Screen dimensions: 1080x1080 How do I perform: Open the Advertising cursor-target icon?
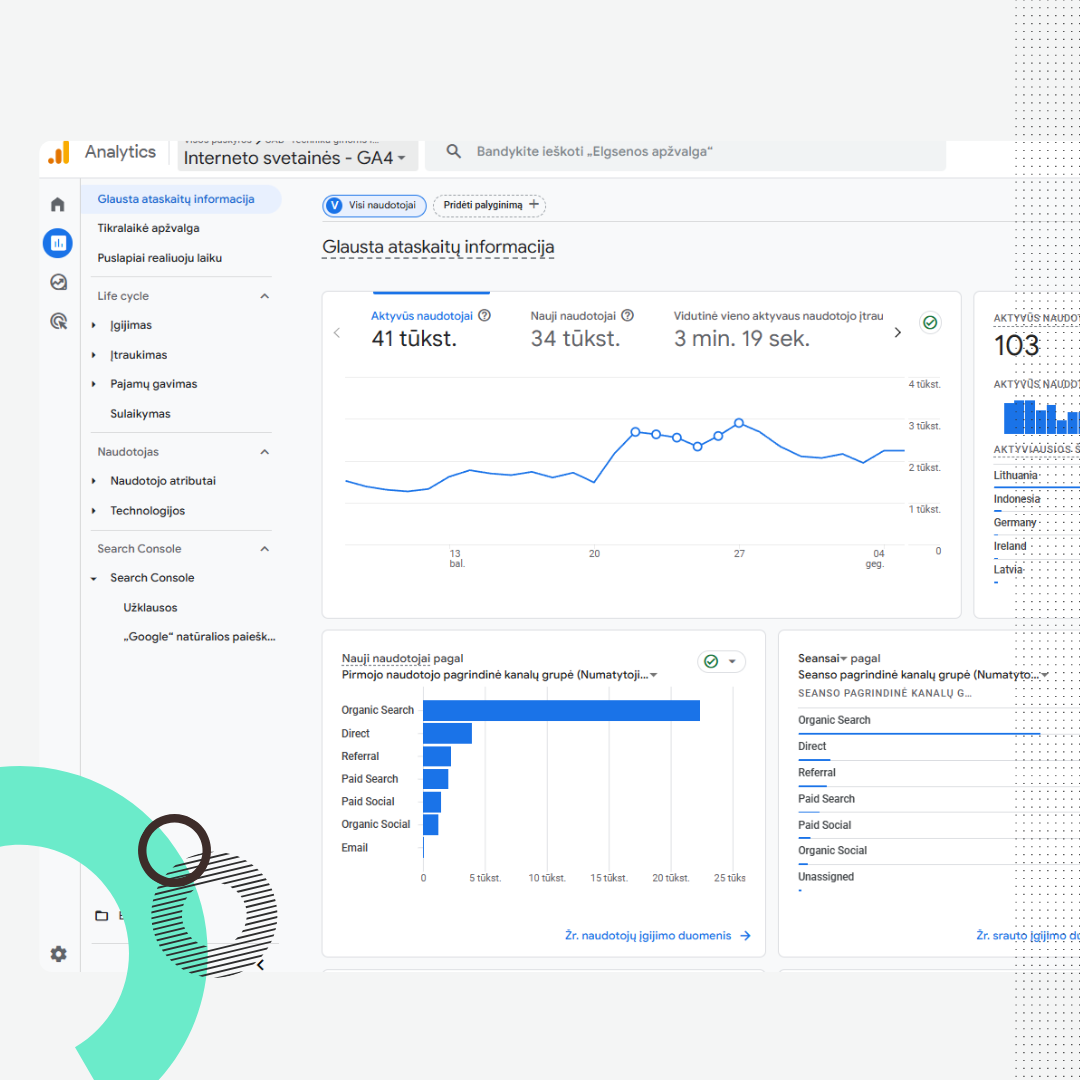[58, 321]
